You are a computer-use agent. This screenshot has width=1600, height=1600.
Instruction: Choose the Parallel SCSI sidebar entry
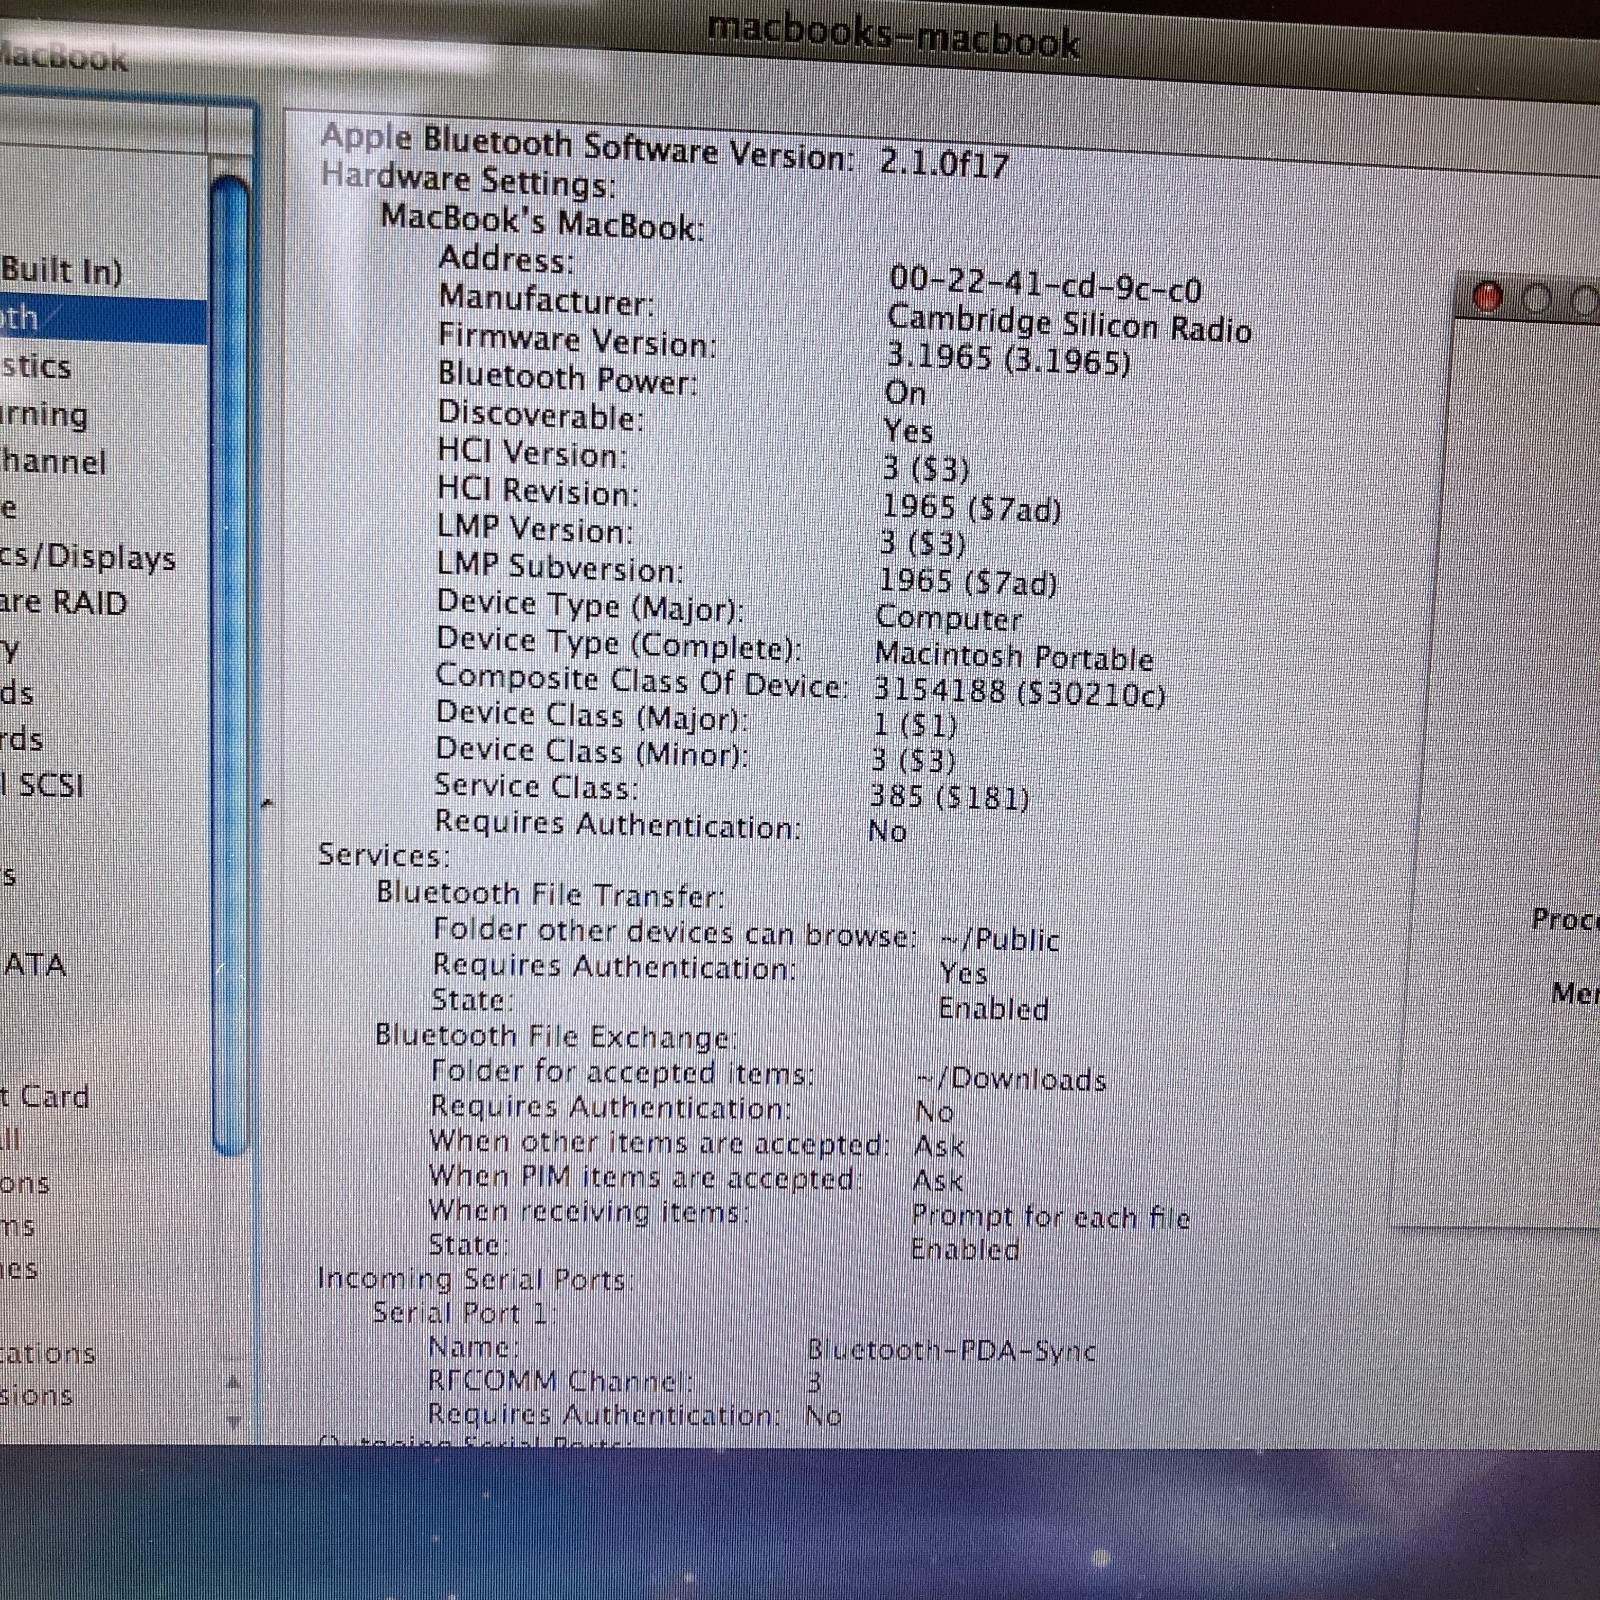click(x=42, y=785)
